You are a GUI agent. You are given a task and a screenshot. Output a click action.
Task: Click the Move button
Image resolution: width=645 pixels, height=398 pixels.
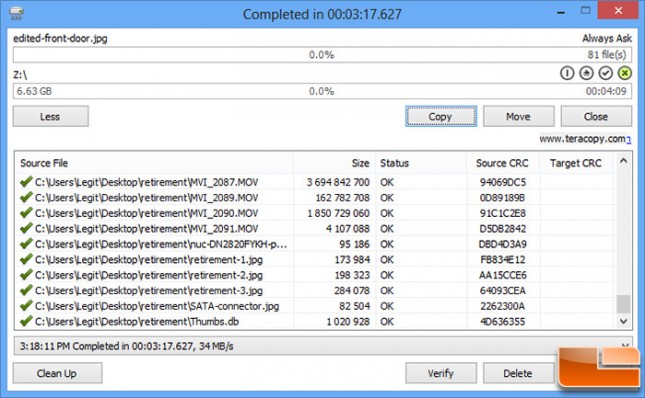(518, 116)
